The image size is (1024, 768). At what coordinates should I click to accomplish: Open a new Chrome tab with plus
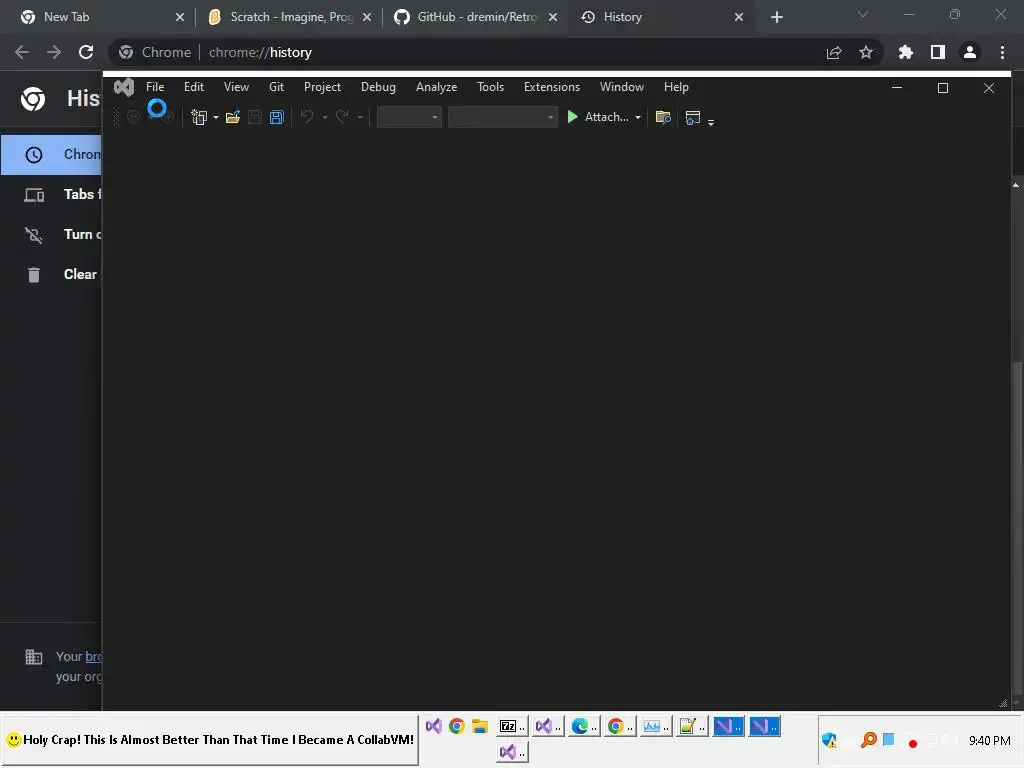(776, 17)
